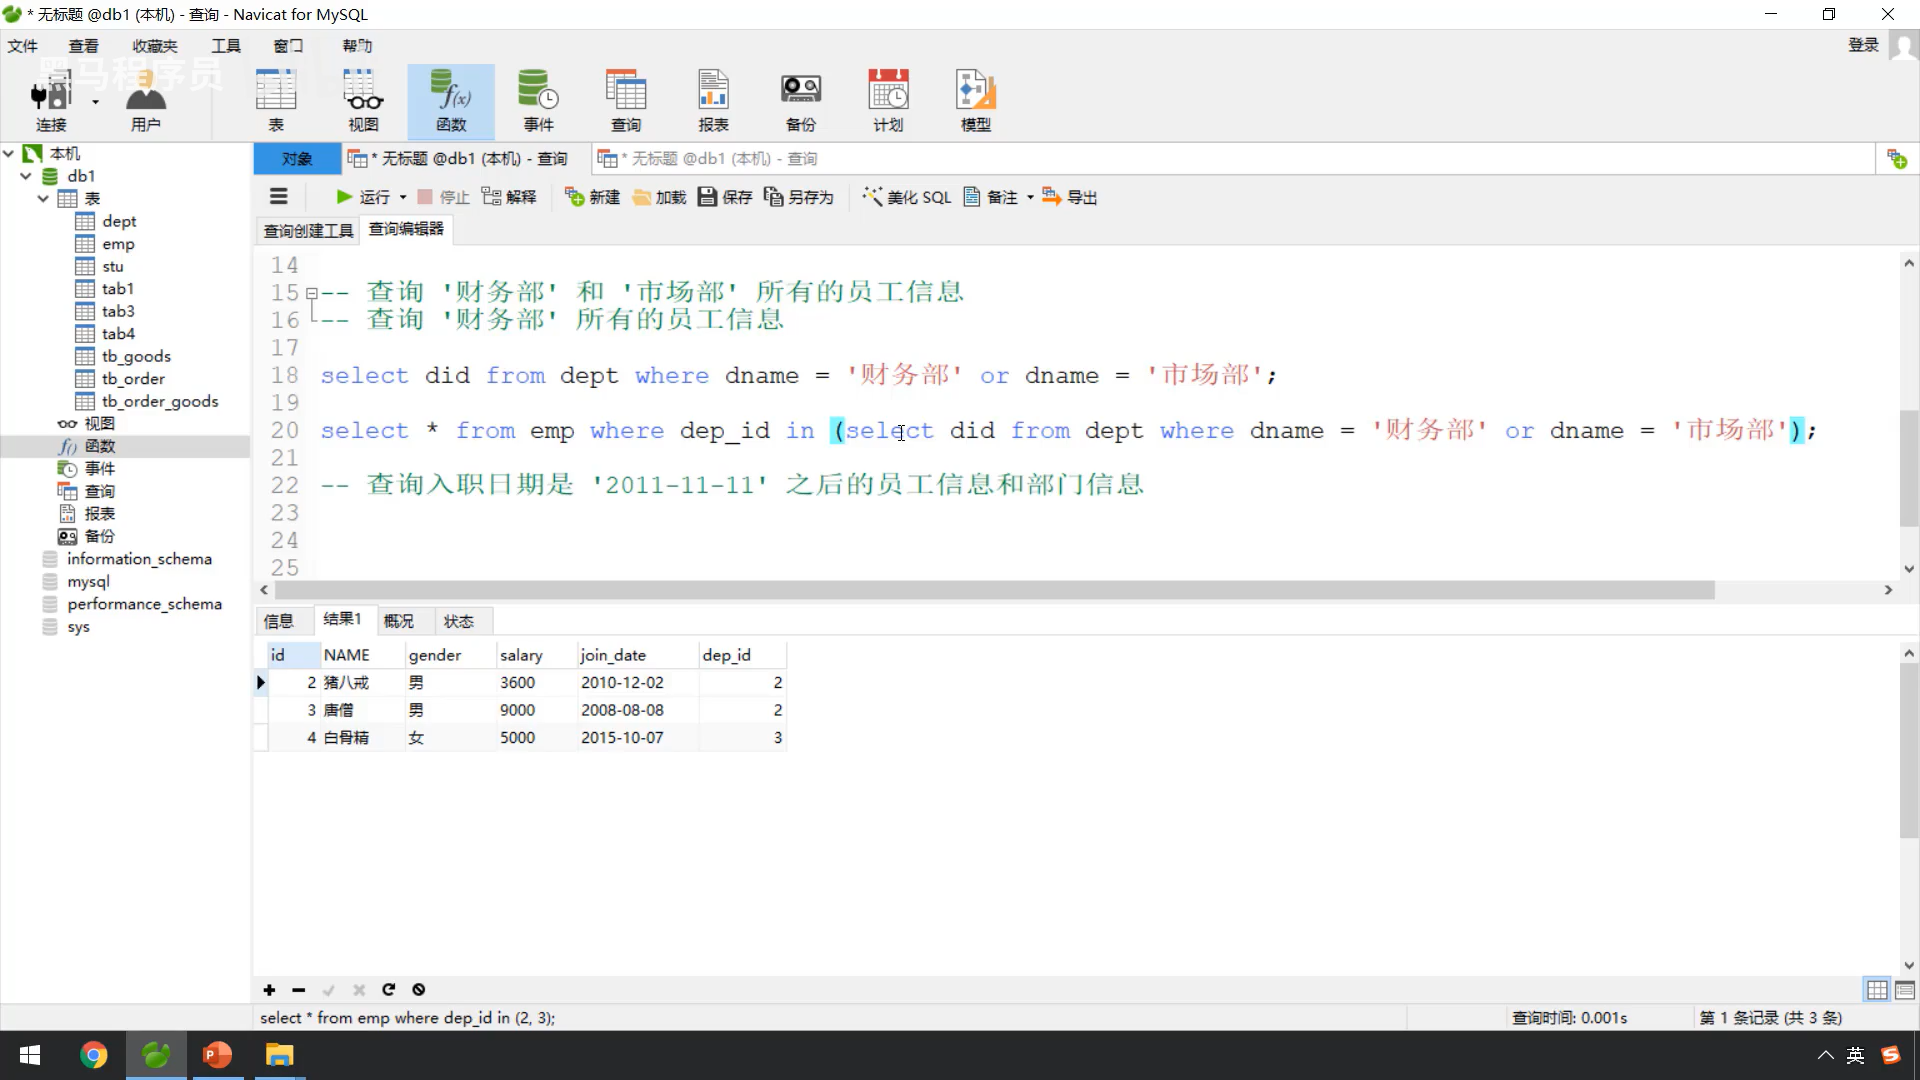Click the login link at top right
The width and height of the screenshot is (1920, 1080).
pos(1862,45)
